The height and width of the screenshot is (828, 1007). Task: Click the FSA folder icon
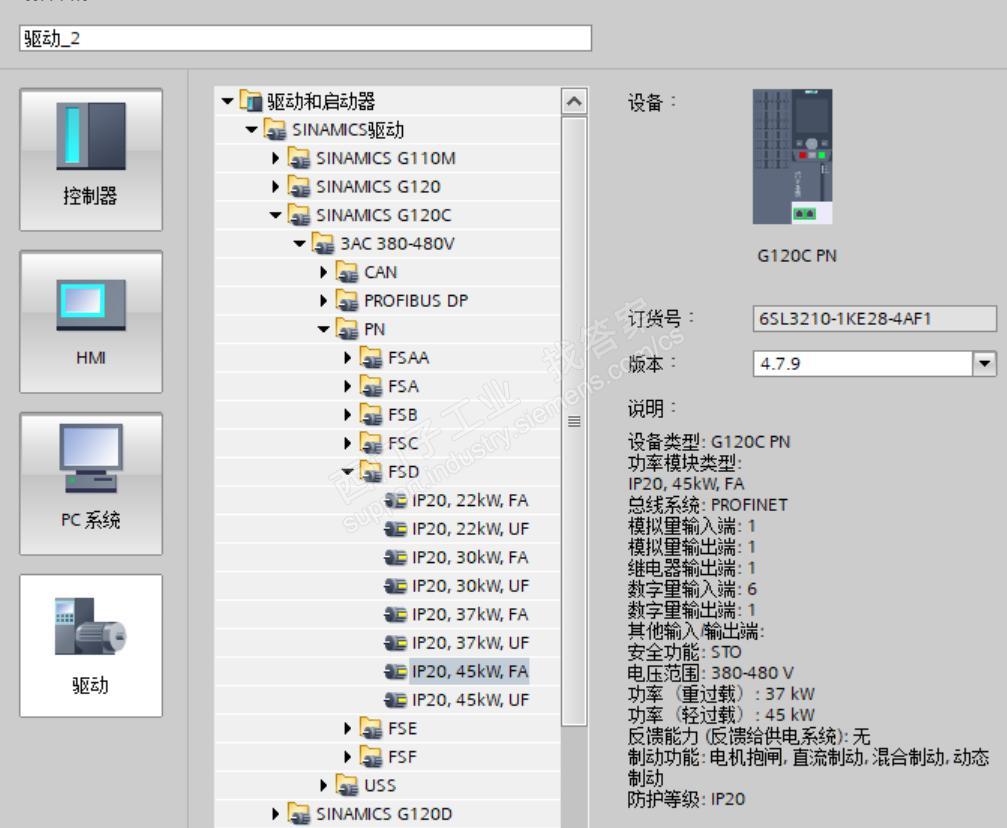click(371, 386)
